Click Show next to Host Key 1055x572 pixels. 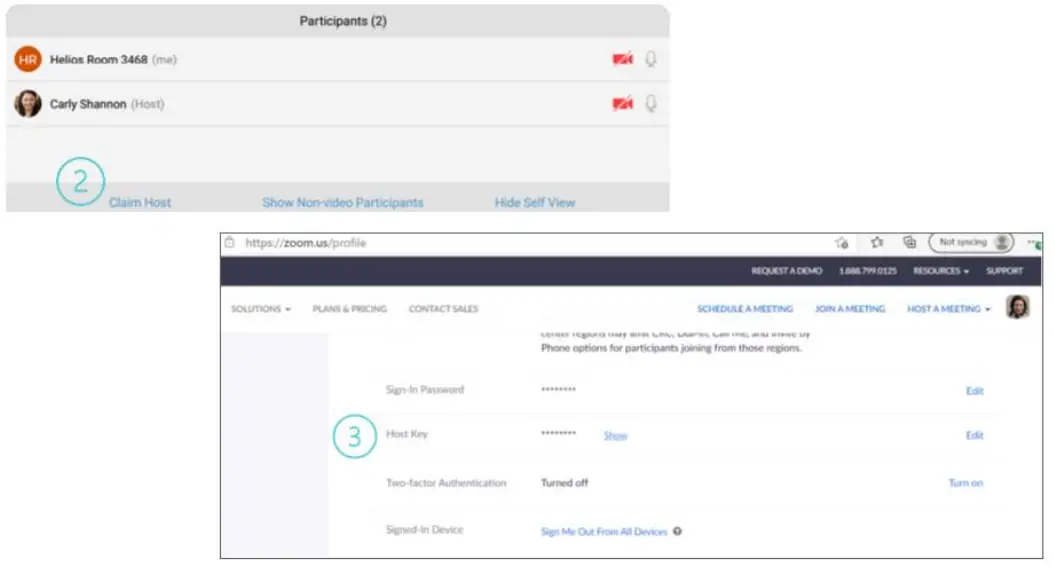615,436
